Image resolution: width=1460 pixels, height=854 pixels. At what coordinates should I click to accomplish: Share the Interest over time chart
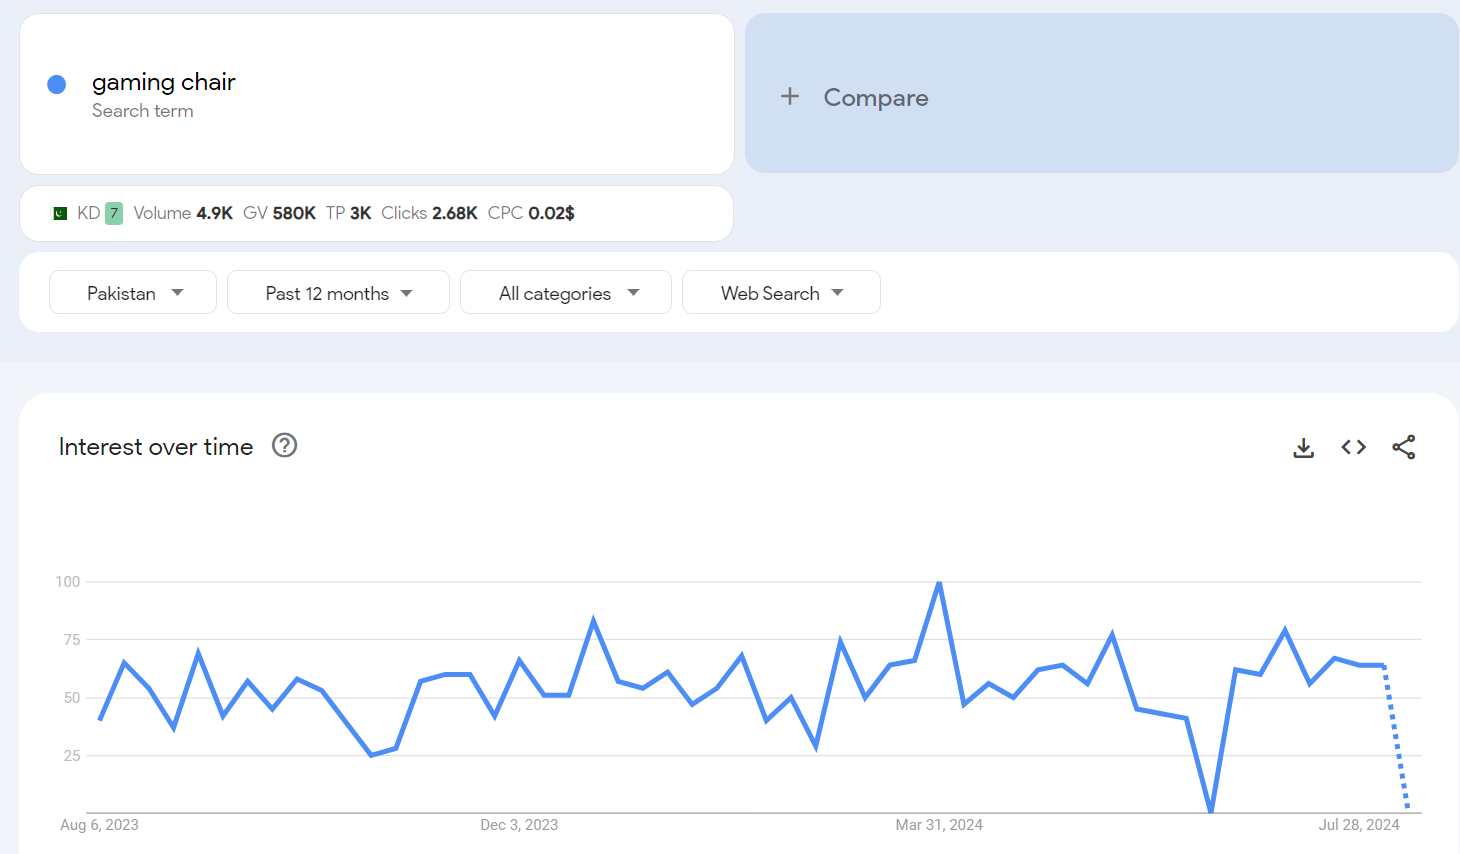coord(1403,447)
